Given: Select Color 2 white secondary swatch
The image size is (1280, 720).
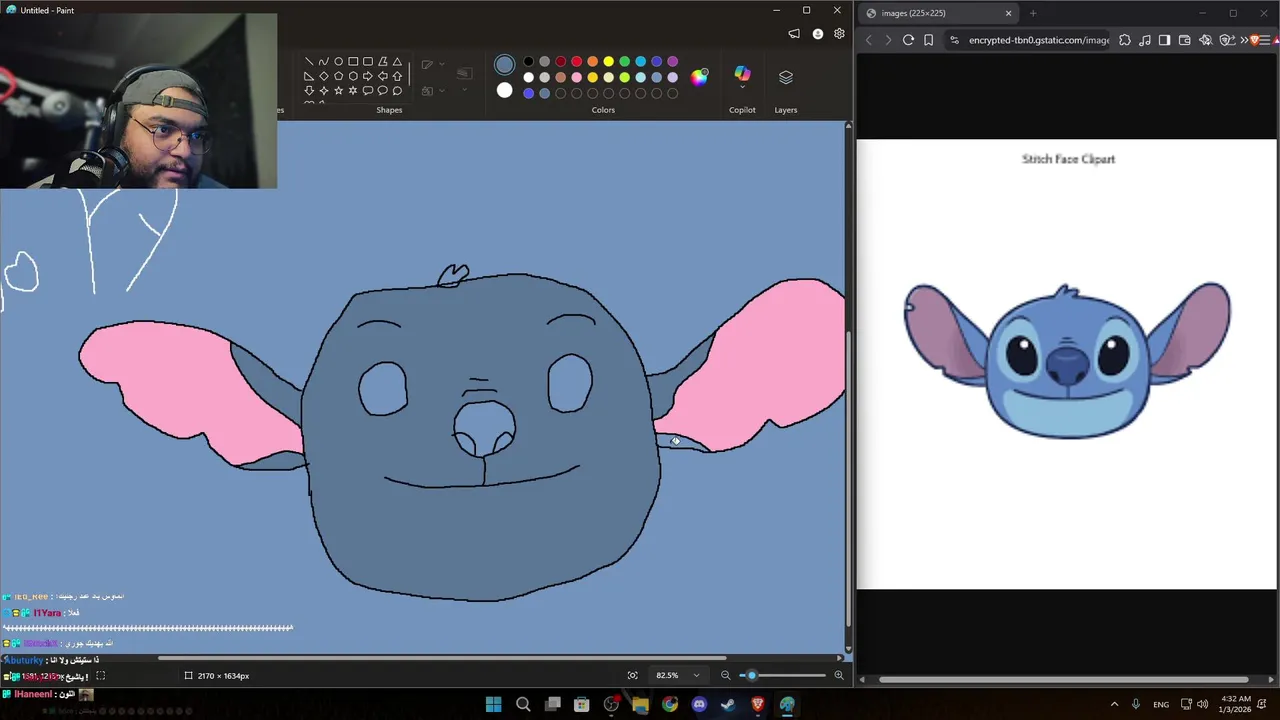Looking at the screenshot, I should 504,90.
